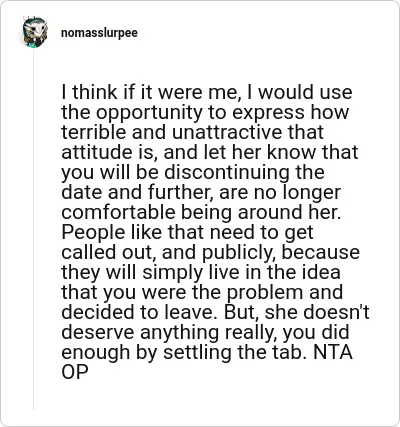This screenshot has width=400, height=427.
Task: Click the text "People like that need to get"
Action: [187, 232]
